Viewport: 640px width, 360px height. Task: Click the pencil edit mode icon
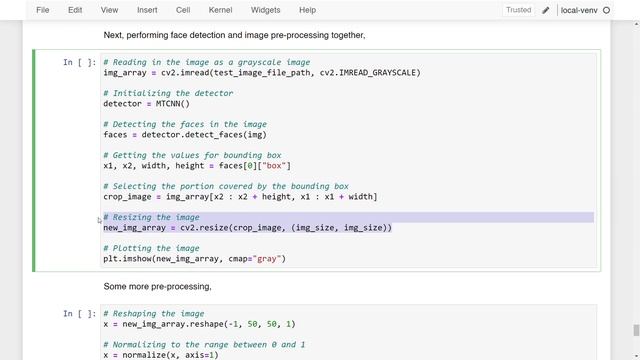[x=546, y=10]
